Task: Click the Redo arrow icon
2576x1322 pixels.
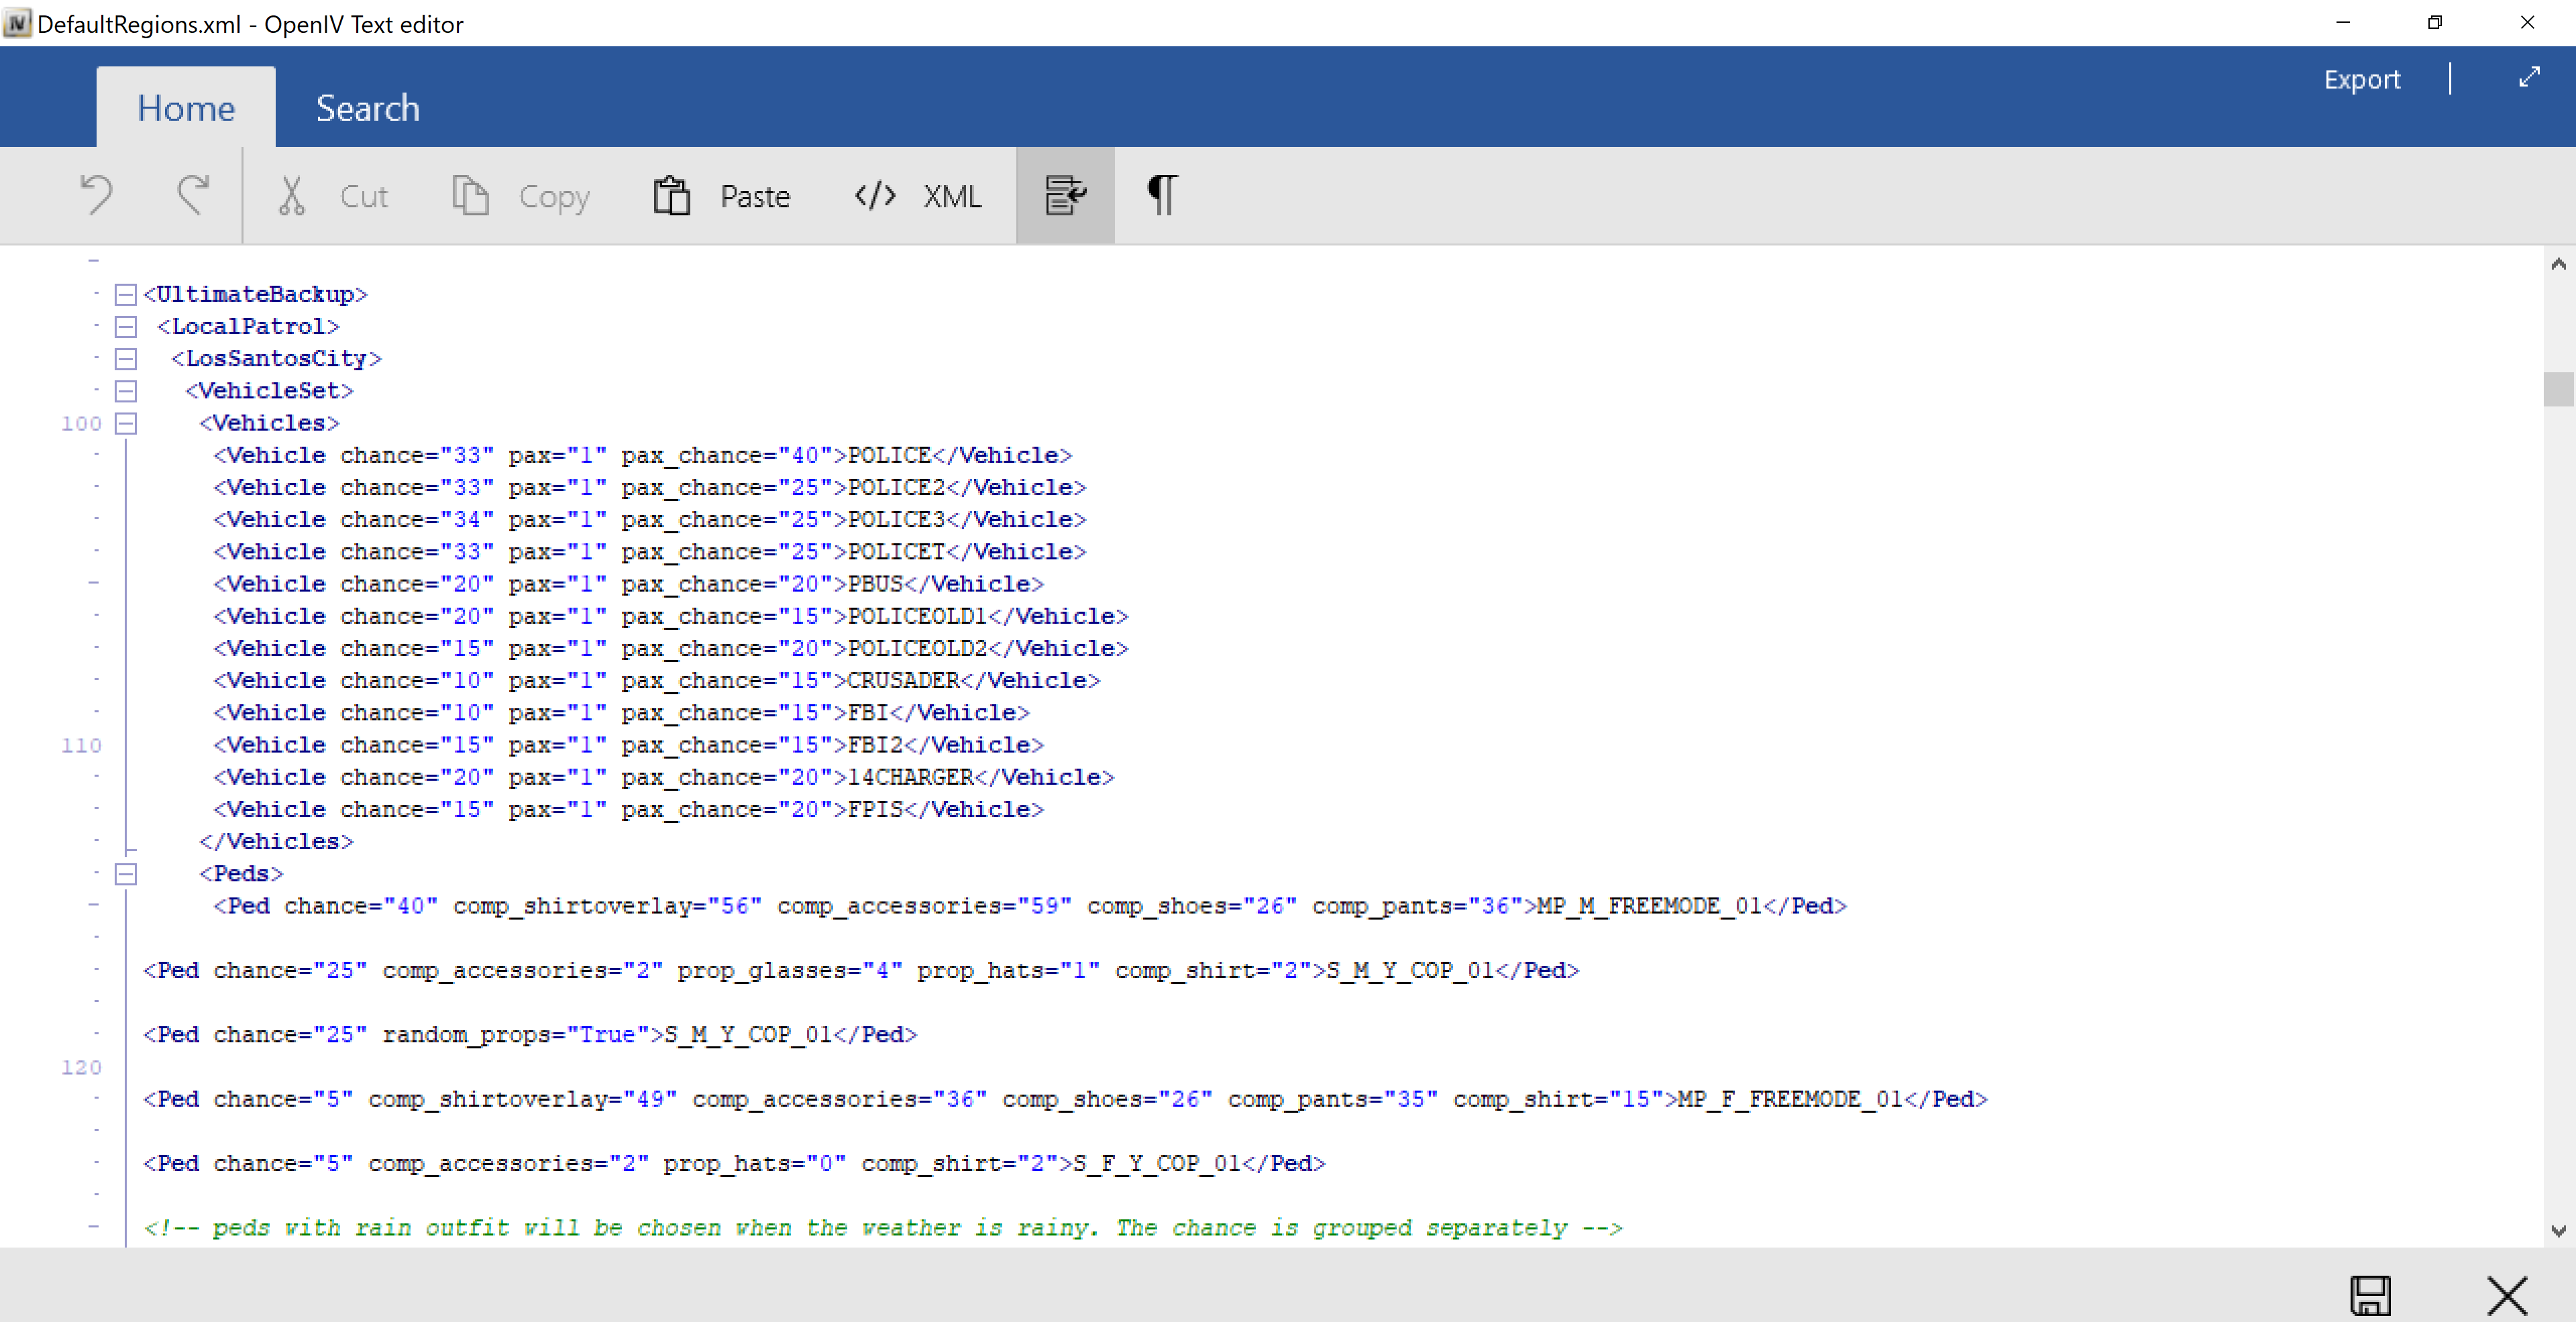Action: (x=193, y=195)
